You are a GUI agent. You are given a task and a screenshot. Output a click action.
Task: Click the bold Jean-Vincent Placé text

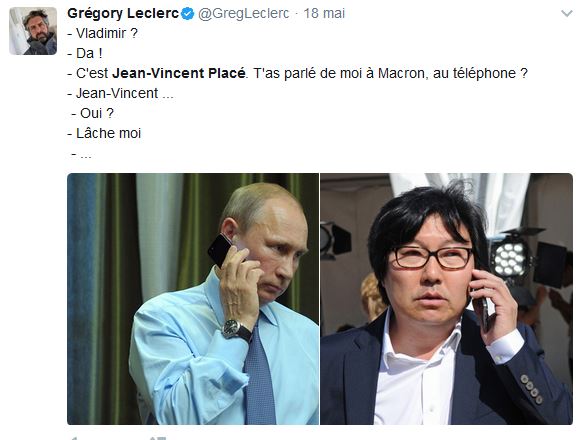coord(179,73)
